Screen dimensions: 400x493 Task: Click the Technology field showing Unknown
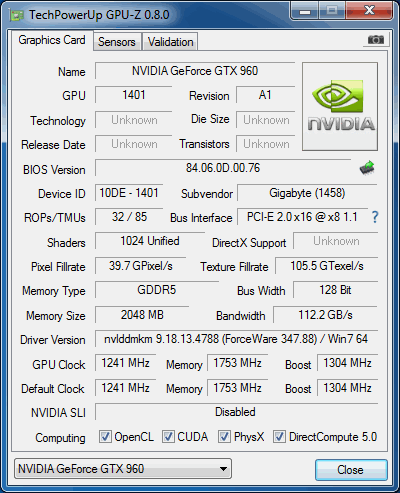pos(134,120)
